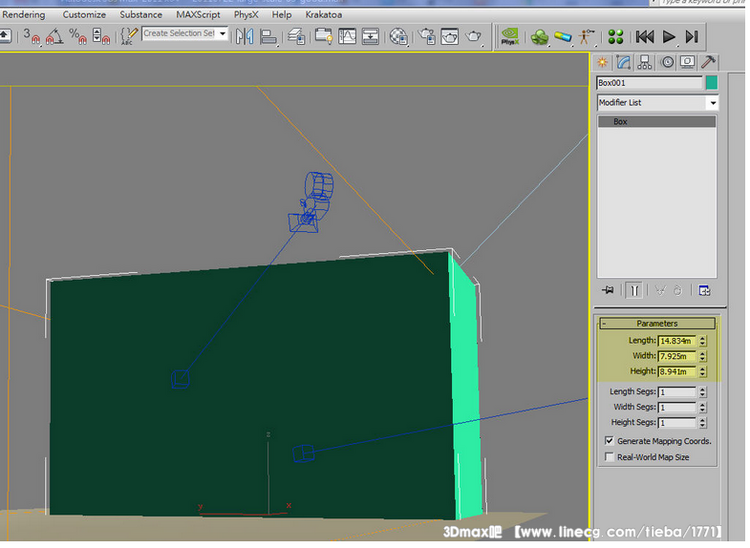Toggle the Percent Snap tool
This screenshot has width=750, height=548.
click(77, 36)
